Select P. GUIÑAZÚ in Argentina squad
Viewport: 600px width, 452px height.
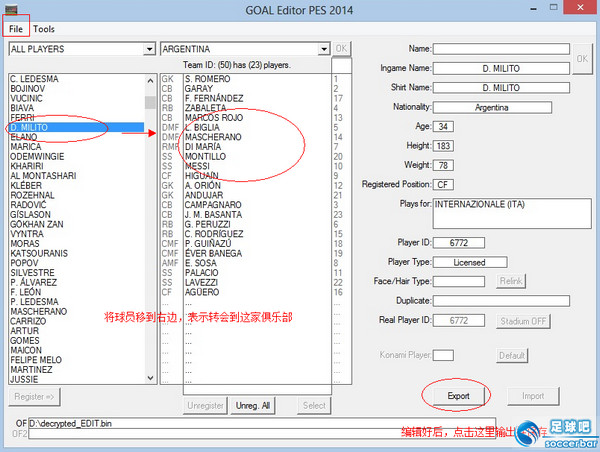(x=257, y=244)
